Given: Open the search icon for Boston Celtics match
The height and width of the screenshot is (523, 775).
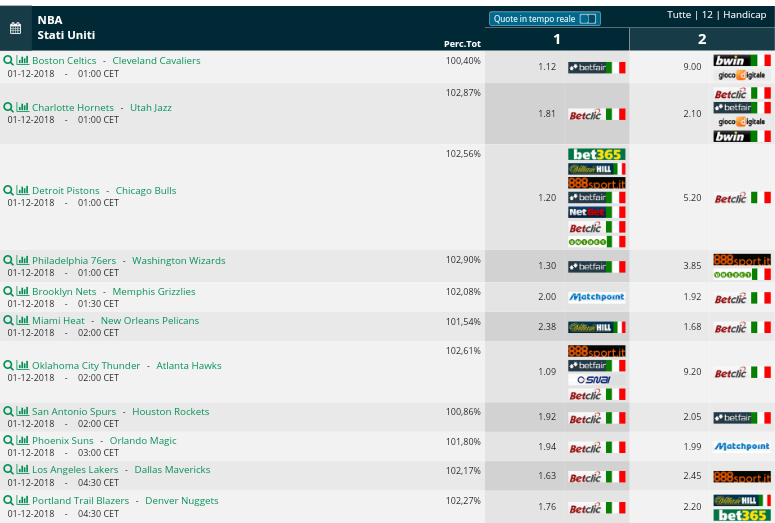Looking at the screenshot, I should (8, 60).
